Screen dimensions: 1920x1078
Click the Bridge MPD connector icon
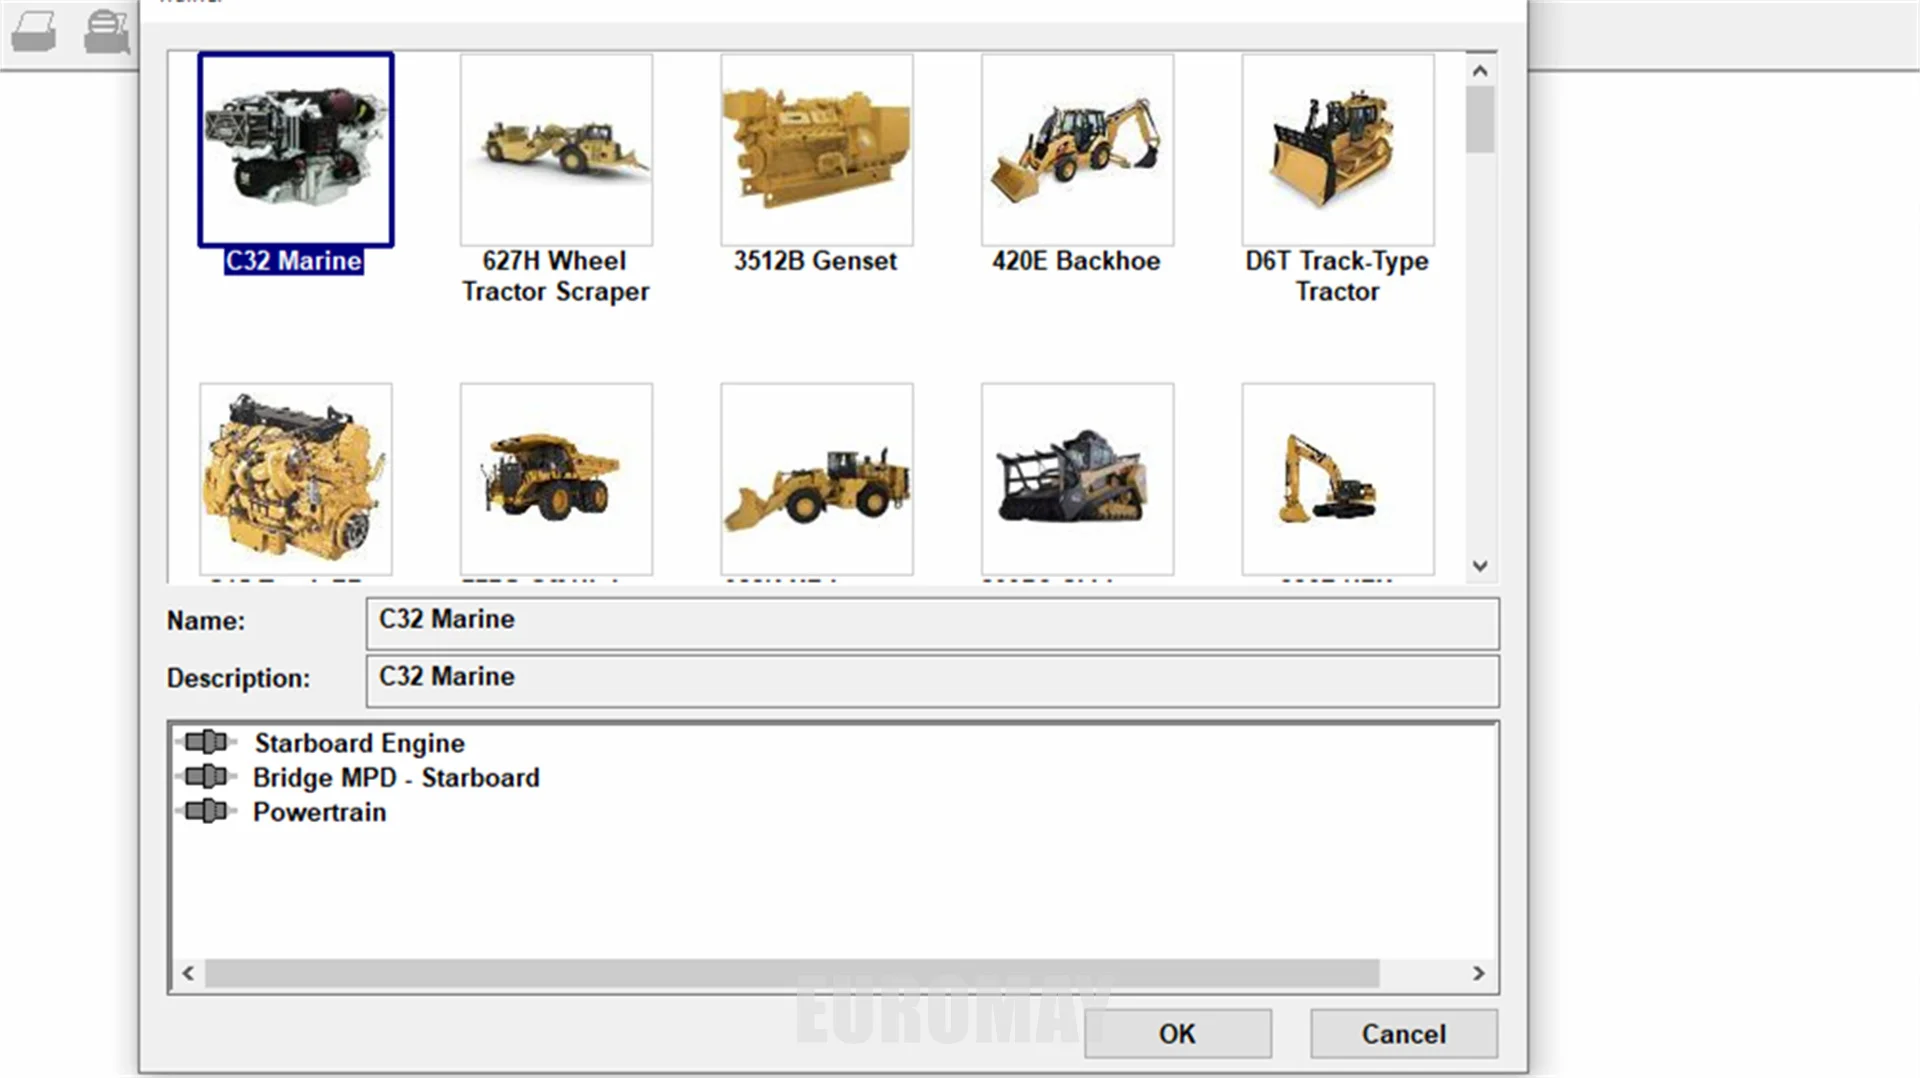(x=206, y=776)
